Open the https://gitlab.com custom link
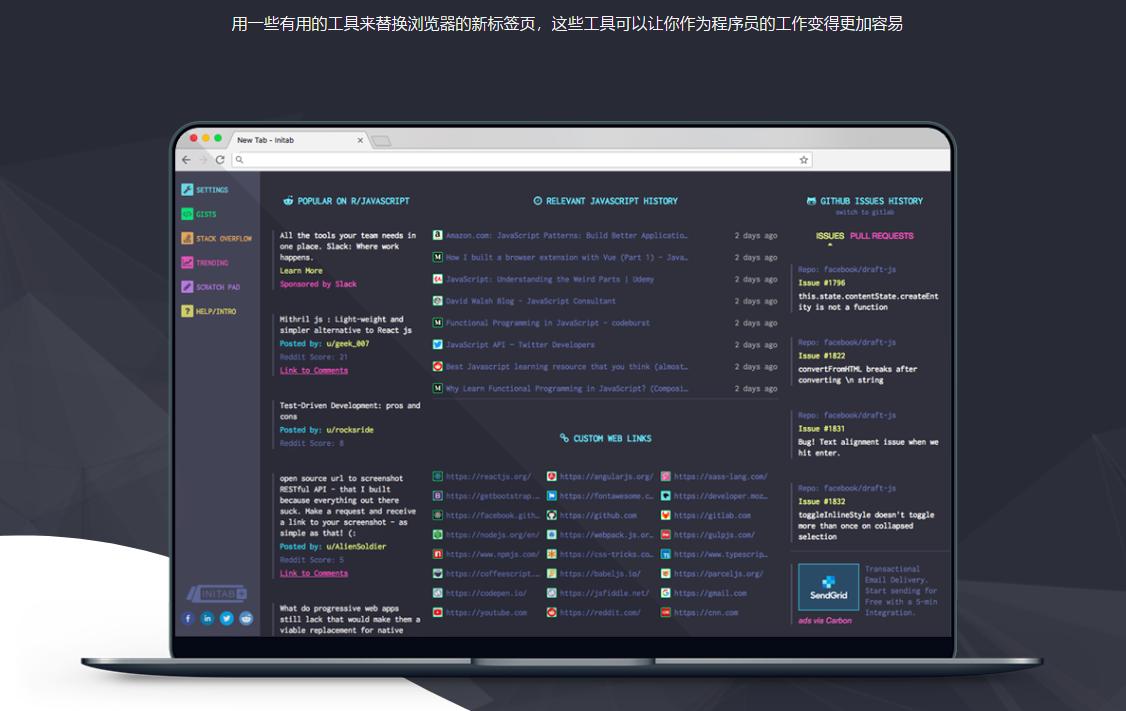Image resolution: width=1126 pixels, height=711 pixels. pyautogui.click(x=712, y=516)
